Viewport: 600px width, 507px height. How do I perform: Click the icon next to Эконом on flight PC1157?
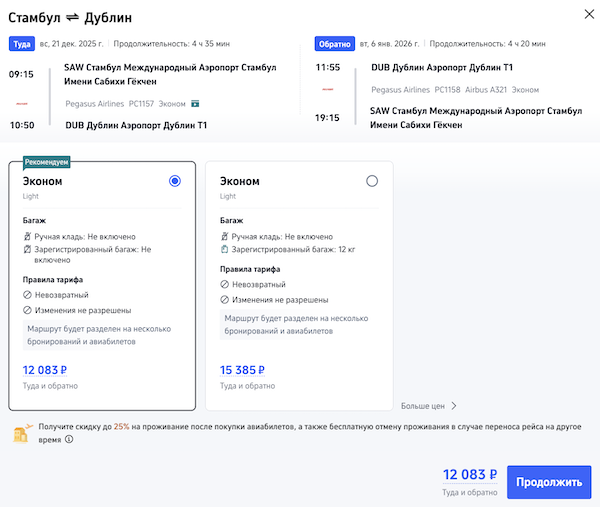point(196,102)
